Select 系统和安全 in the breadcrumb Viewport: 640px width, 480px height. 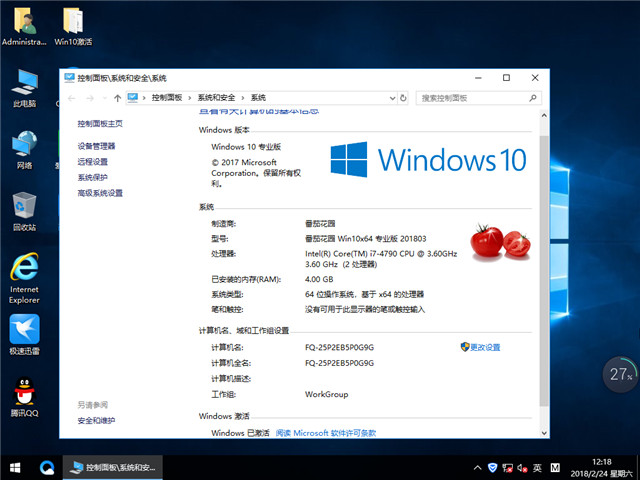pyautogui.click(x=216, y=98)
